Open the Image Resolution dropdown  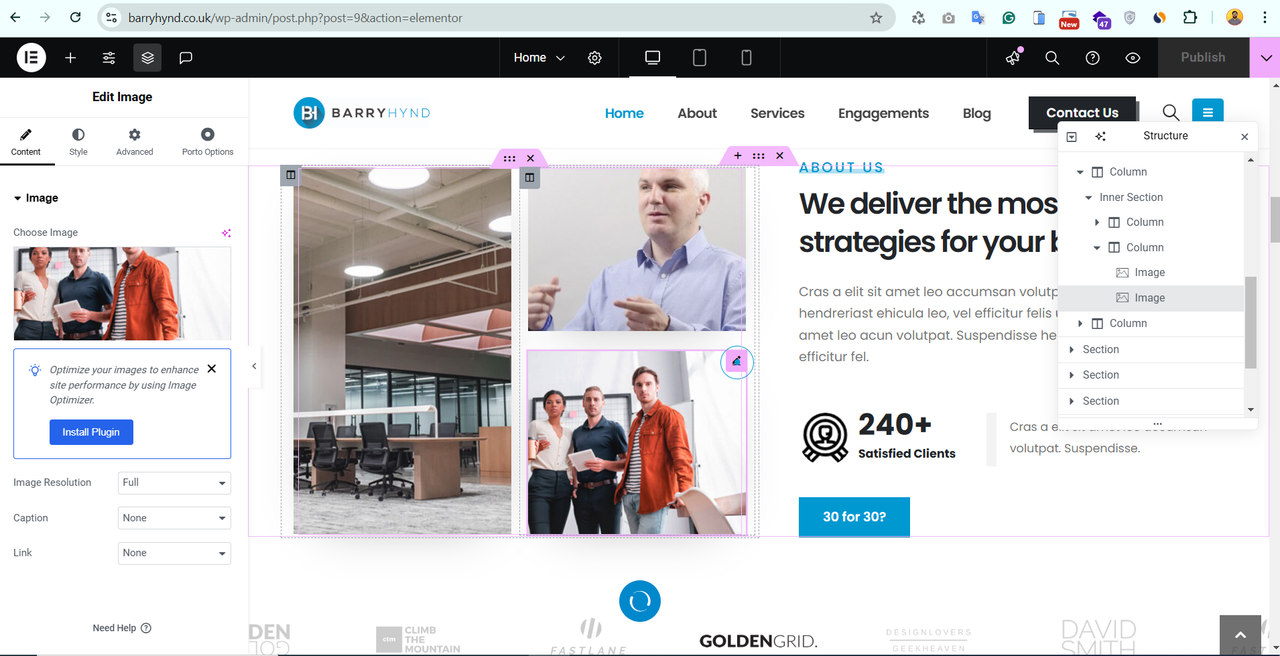[x=174, y=483]
